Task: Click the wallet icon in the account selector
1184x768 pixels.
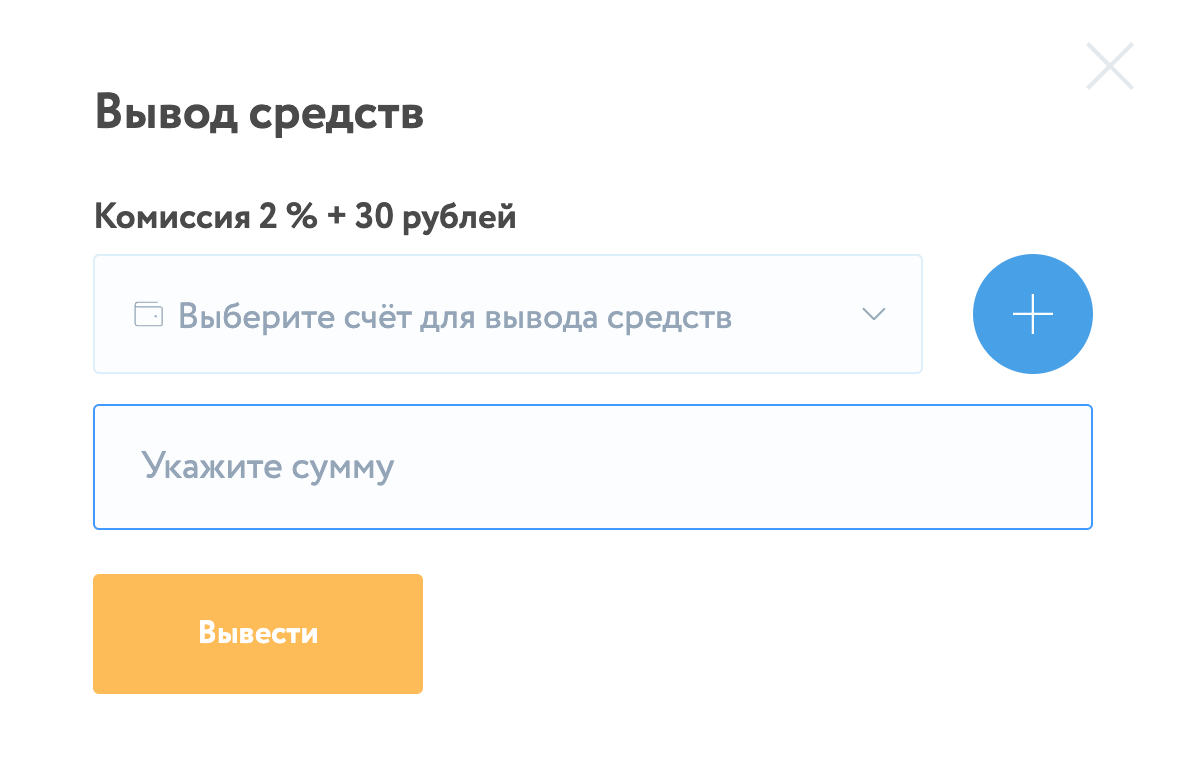Action: [x=148, y=314]
